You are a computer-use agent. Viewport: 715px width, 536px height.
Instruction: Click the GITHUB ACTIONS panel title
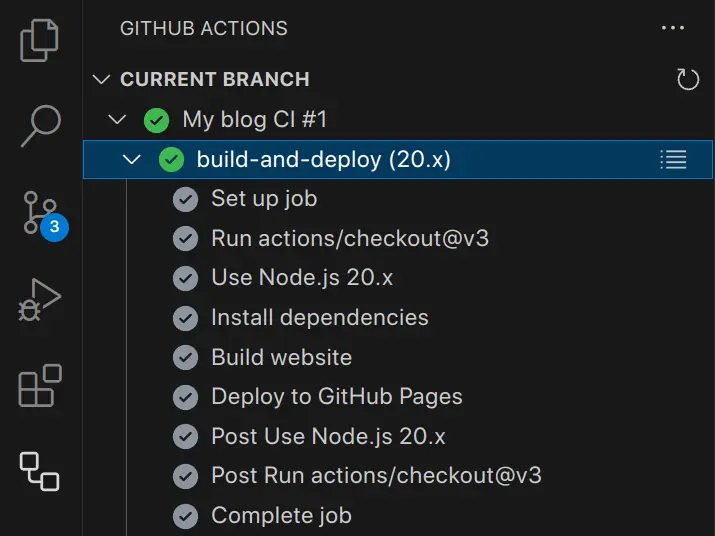[x=204, y=28]
